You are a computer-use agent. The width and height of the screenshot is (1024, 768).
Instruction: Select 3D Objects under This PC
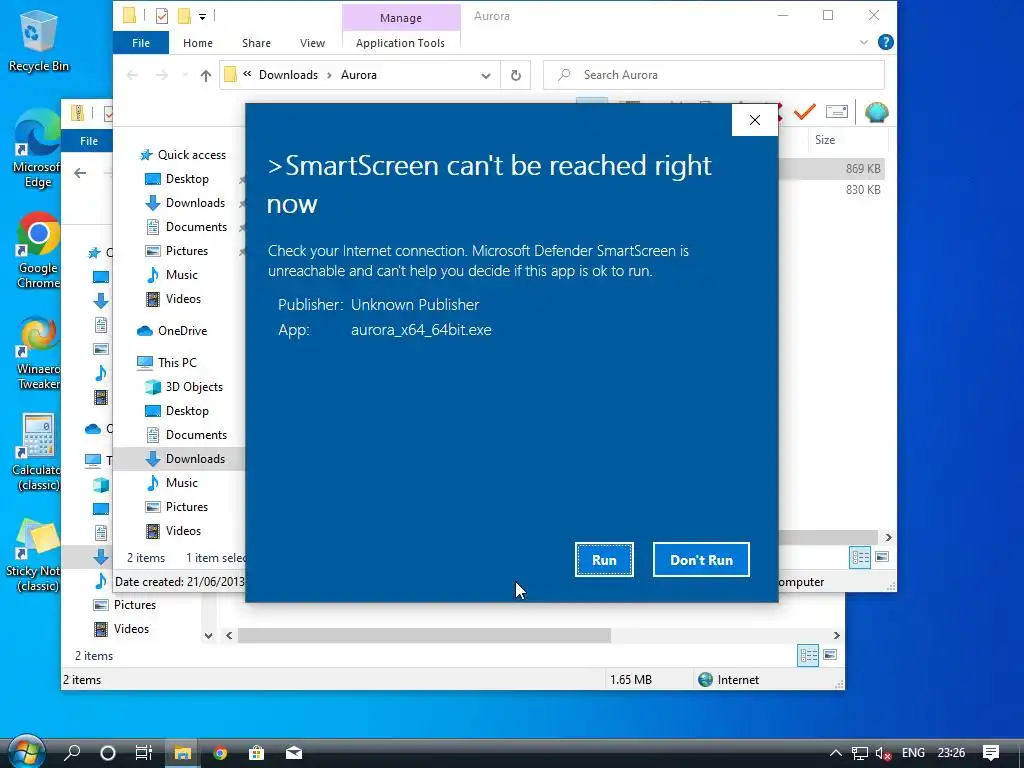point(184,387)
